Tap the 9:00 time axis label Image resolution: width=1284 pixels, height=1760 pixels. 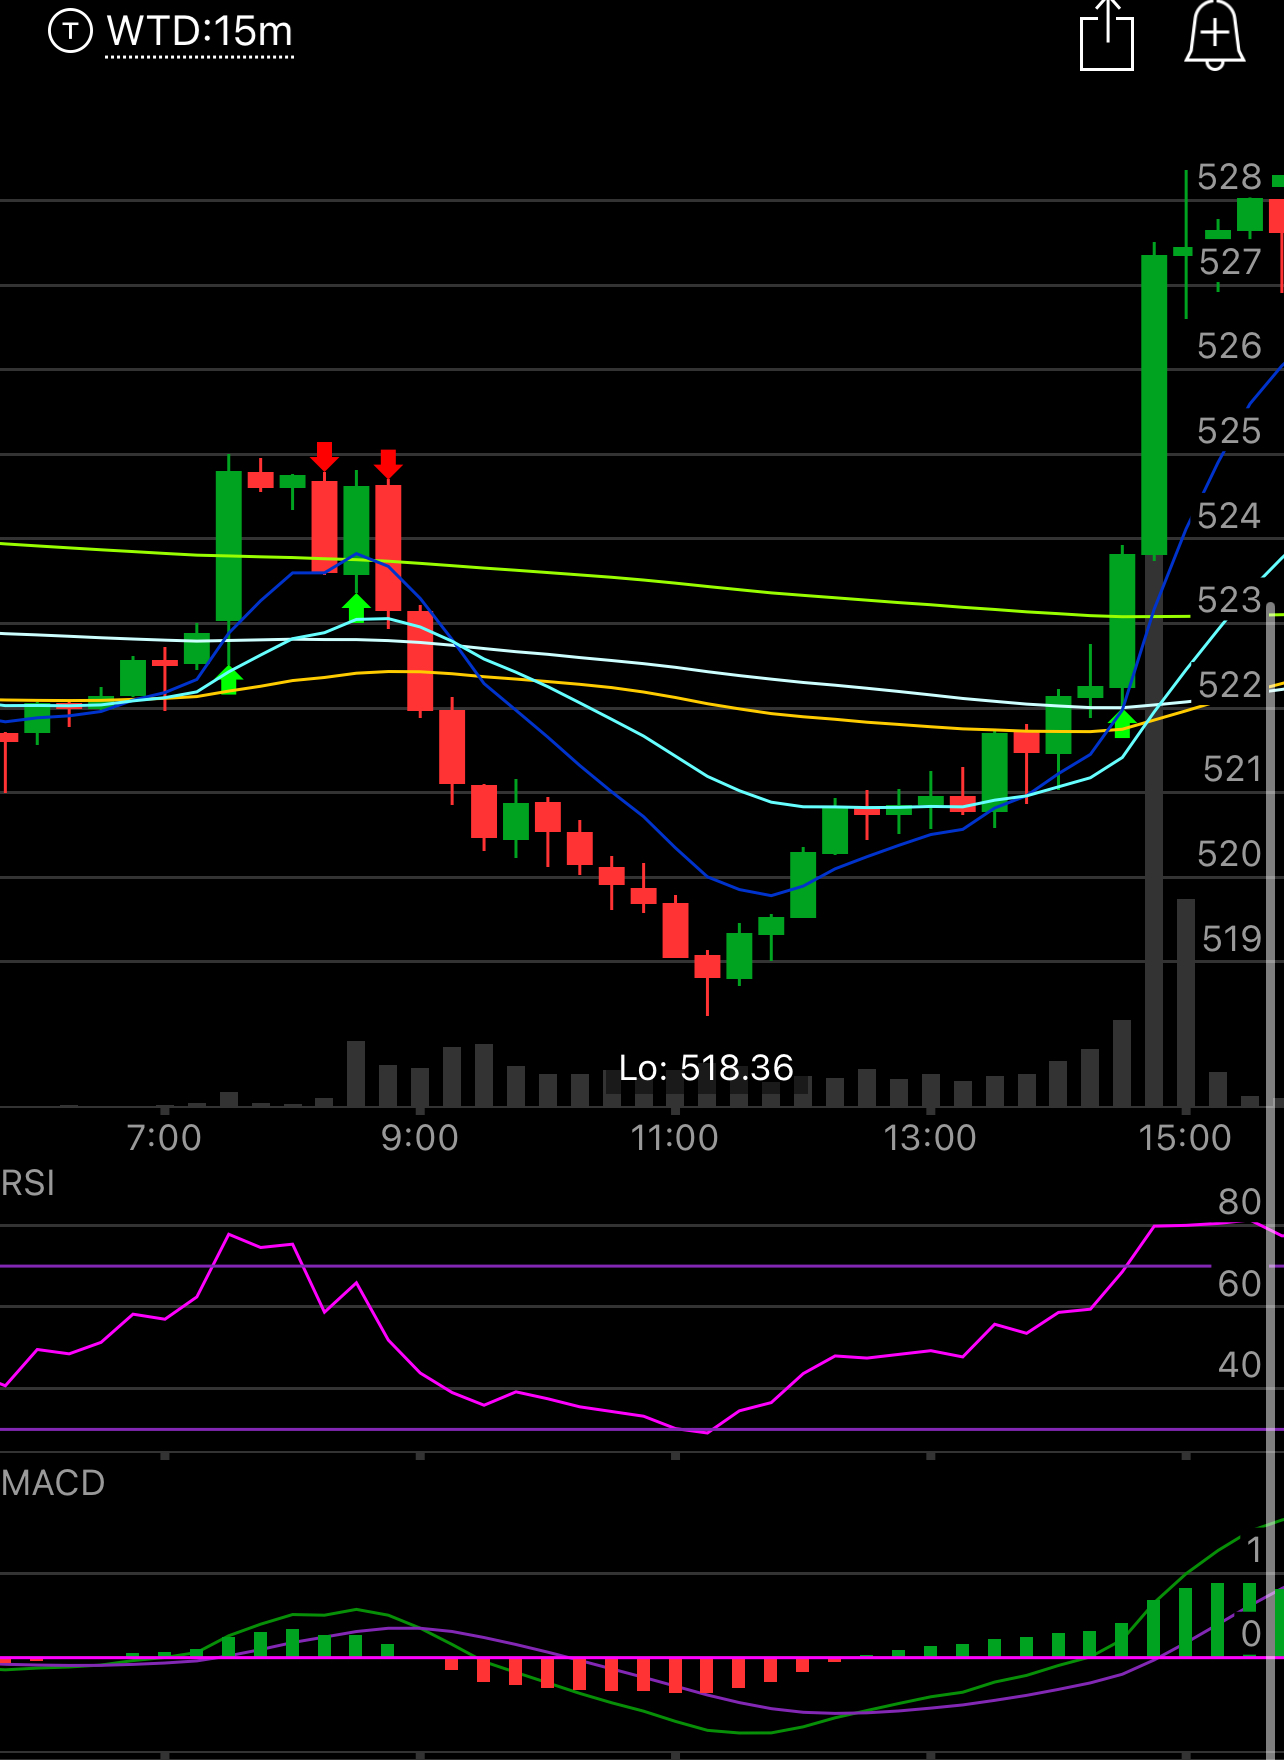pos(420,1138)
